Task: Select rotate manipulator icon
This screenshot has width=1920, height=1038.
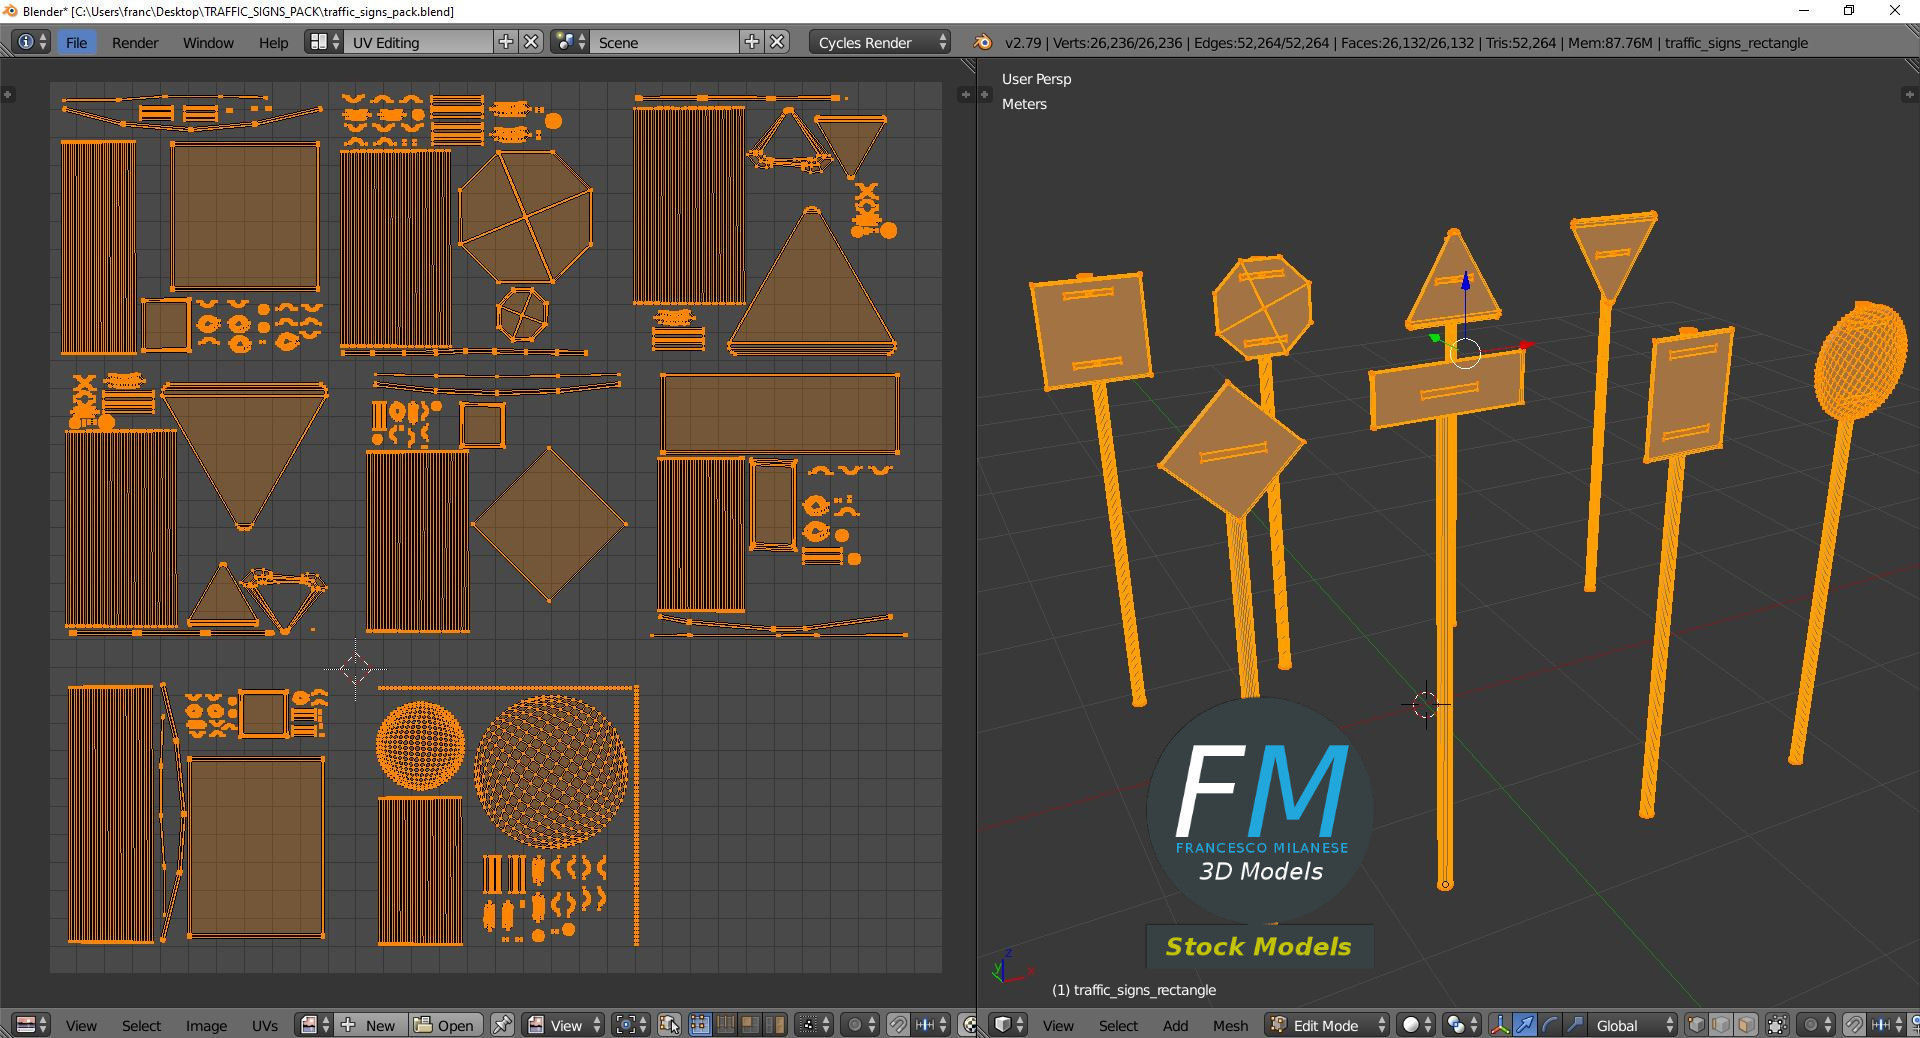Action: tap(1550, 1025)
